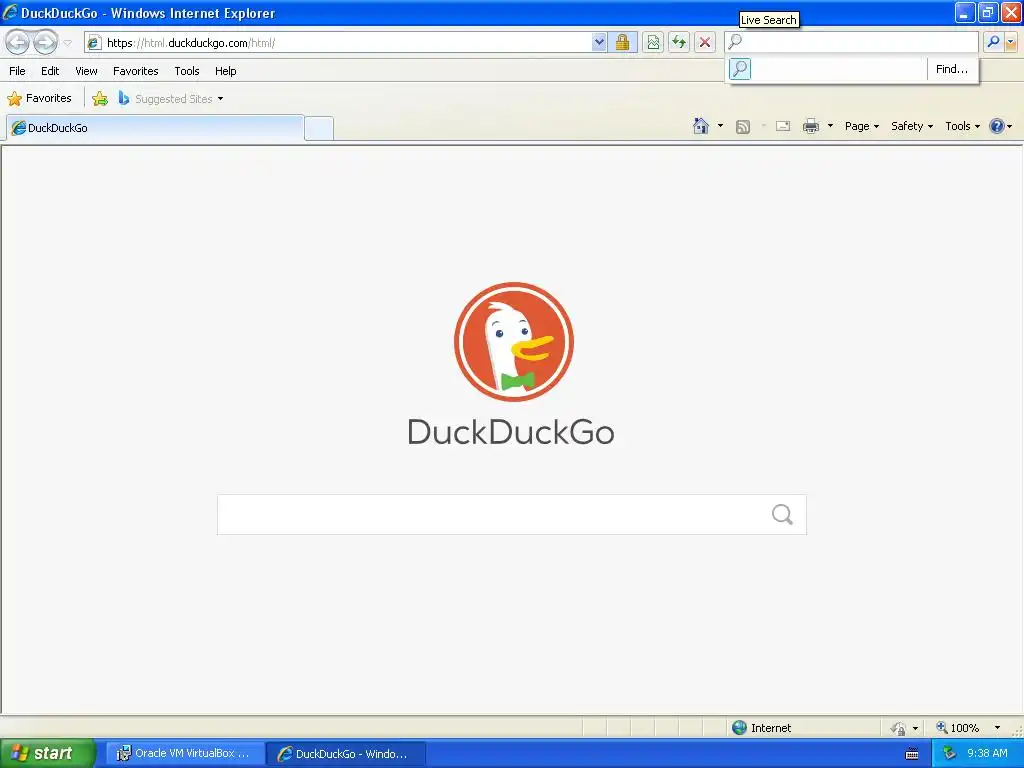The width and height of the screenshot is (1024, 768).
Task: Click the red Stop loading icon
Action: 705,43
